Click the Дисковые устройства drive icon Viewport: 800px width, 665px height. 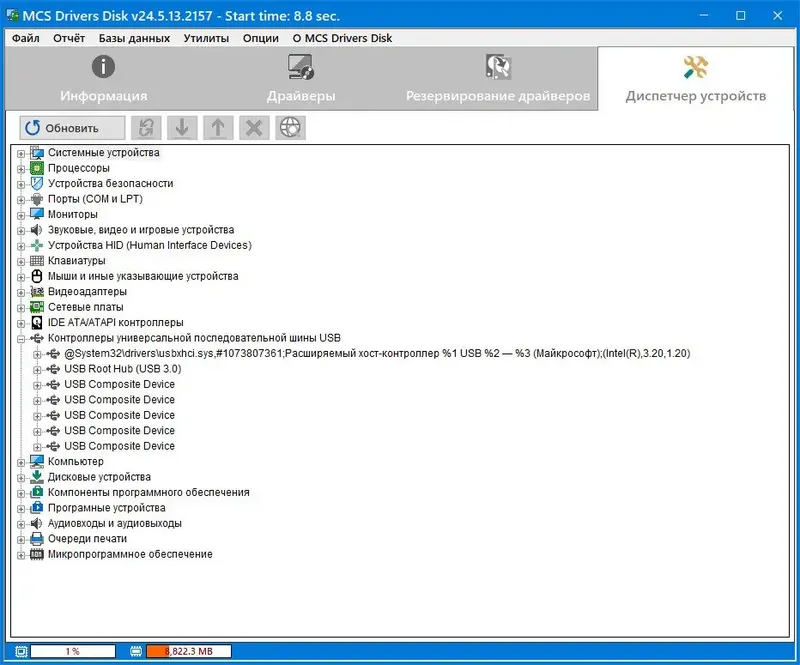37,477
